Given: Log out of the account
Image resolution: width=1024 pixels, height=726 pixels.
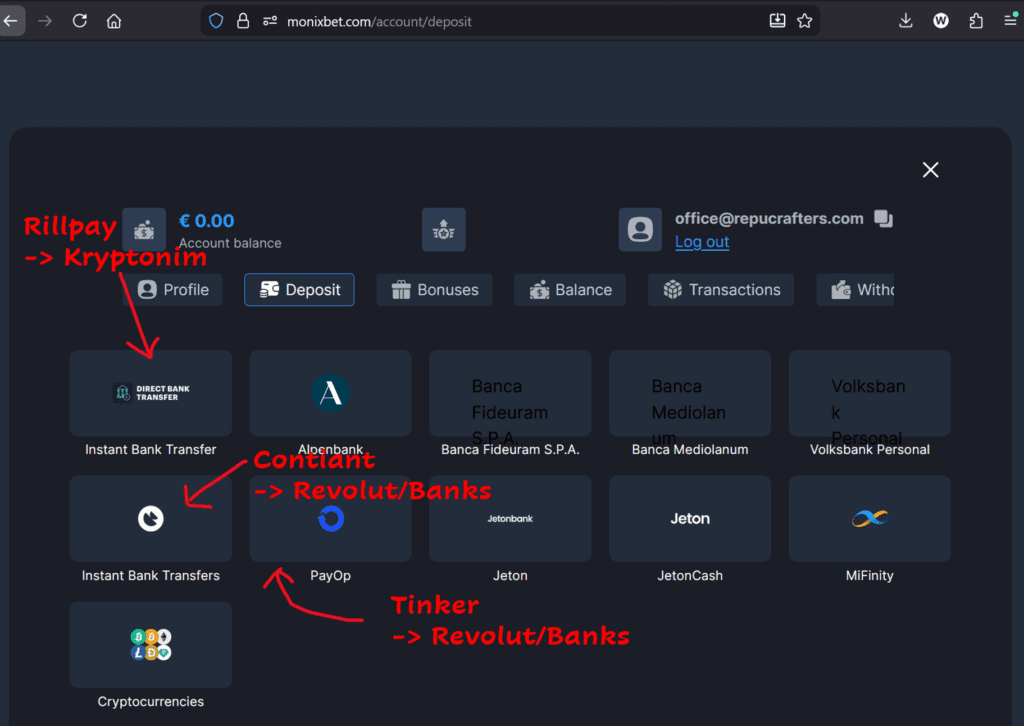Looking at the screenshot, I should (701, 242).
